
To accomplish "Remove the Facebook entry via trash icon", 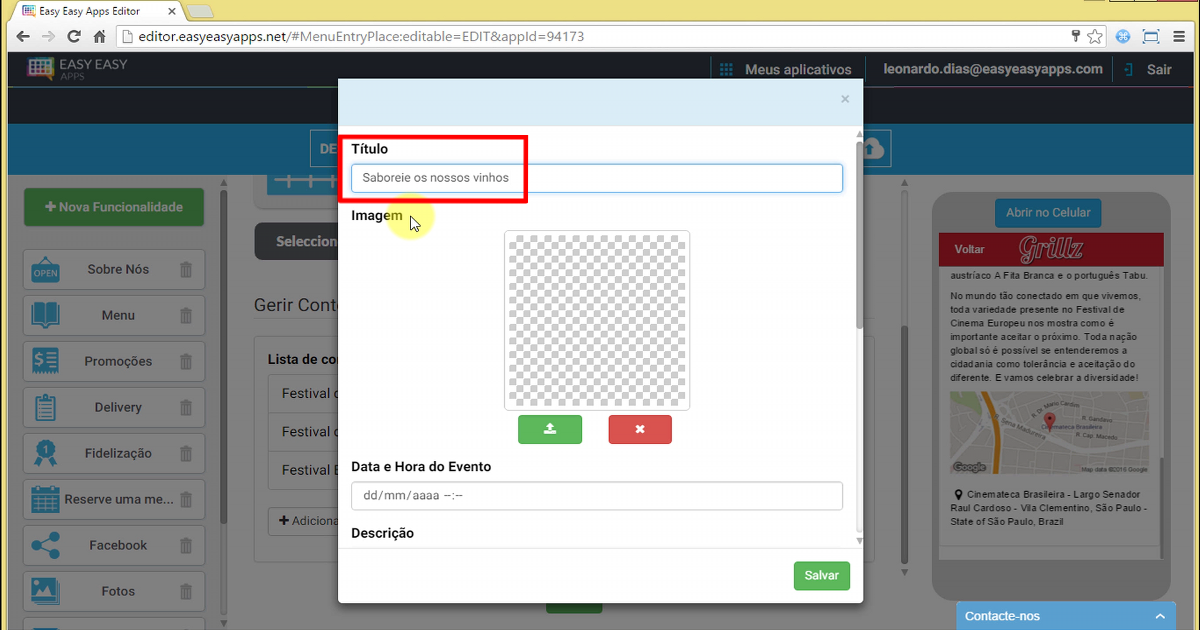I will pyautogui.click(x=185, y=545).
